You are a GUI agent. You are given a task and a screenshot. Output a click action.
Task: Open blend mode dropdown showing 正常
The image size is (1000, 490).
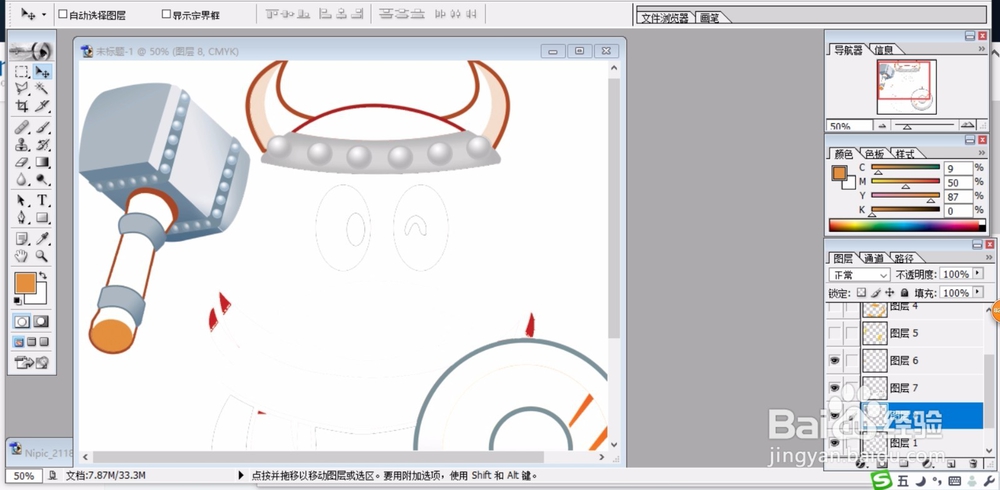click(859, 275)
